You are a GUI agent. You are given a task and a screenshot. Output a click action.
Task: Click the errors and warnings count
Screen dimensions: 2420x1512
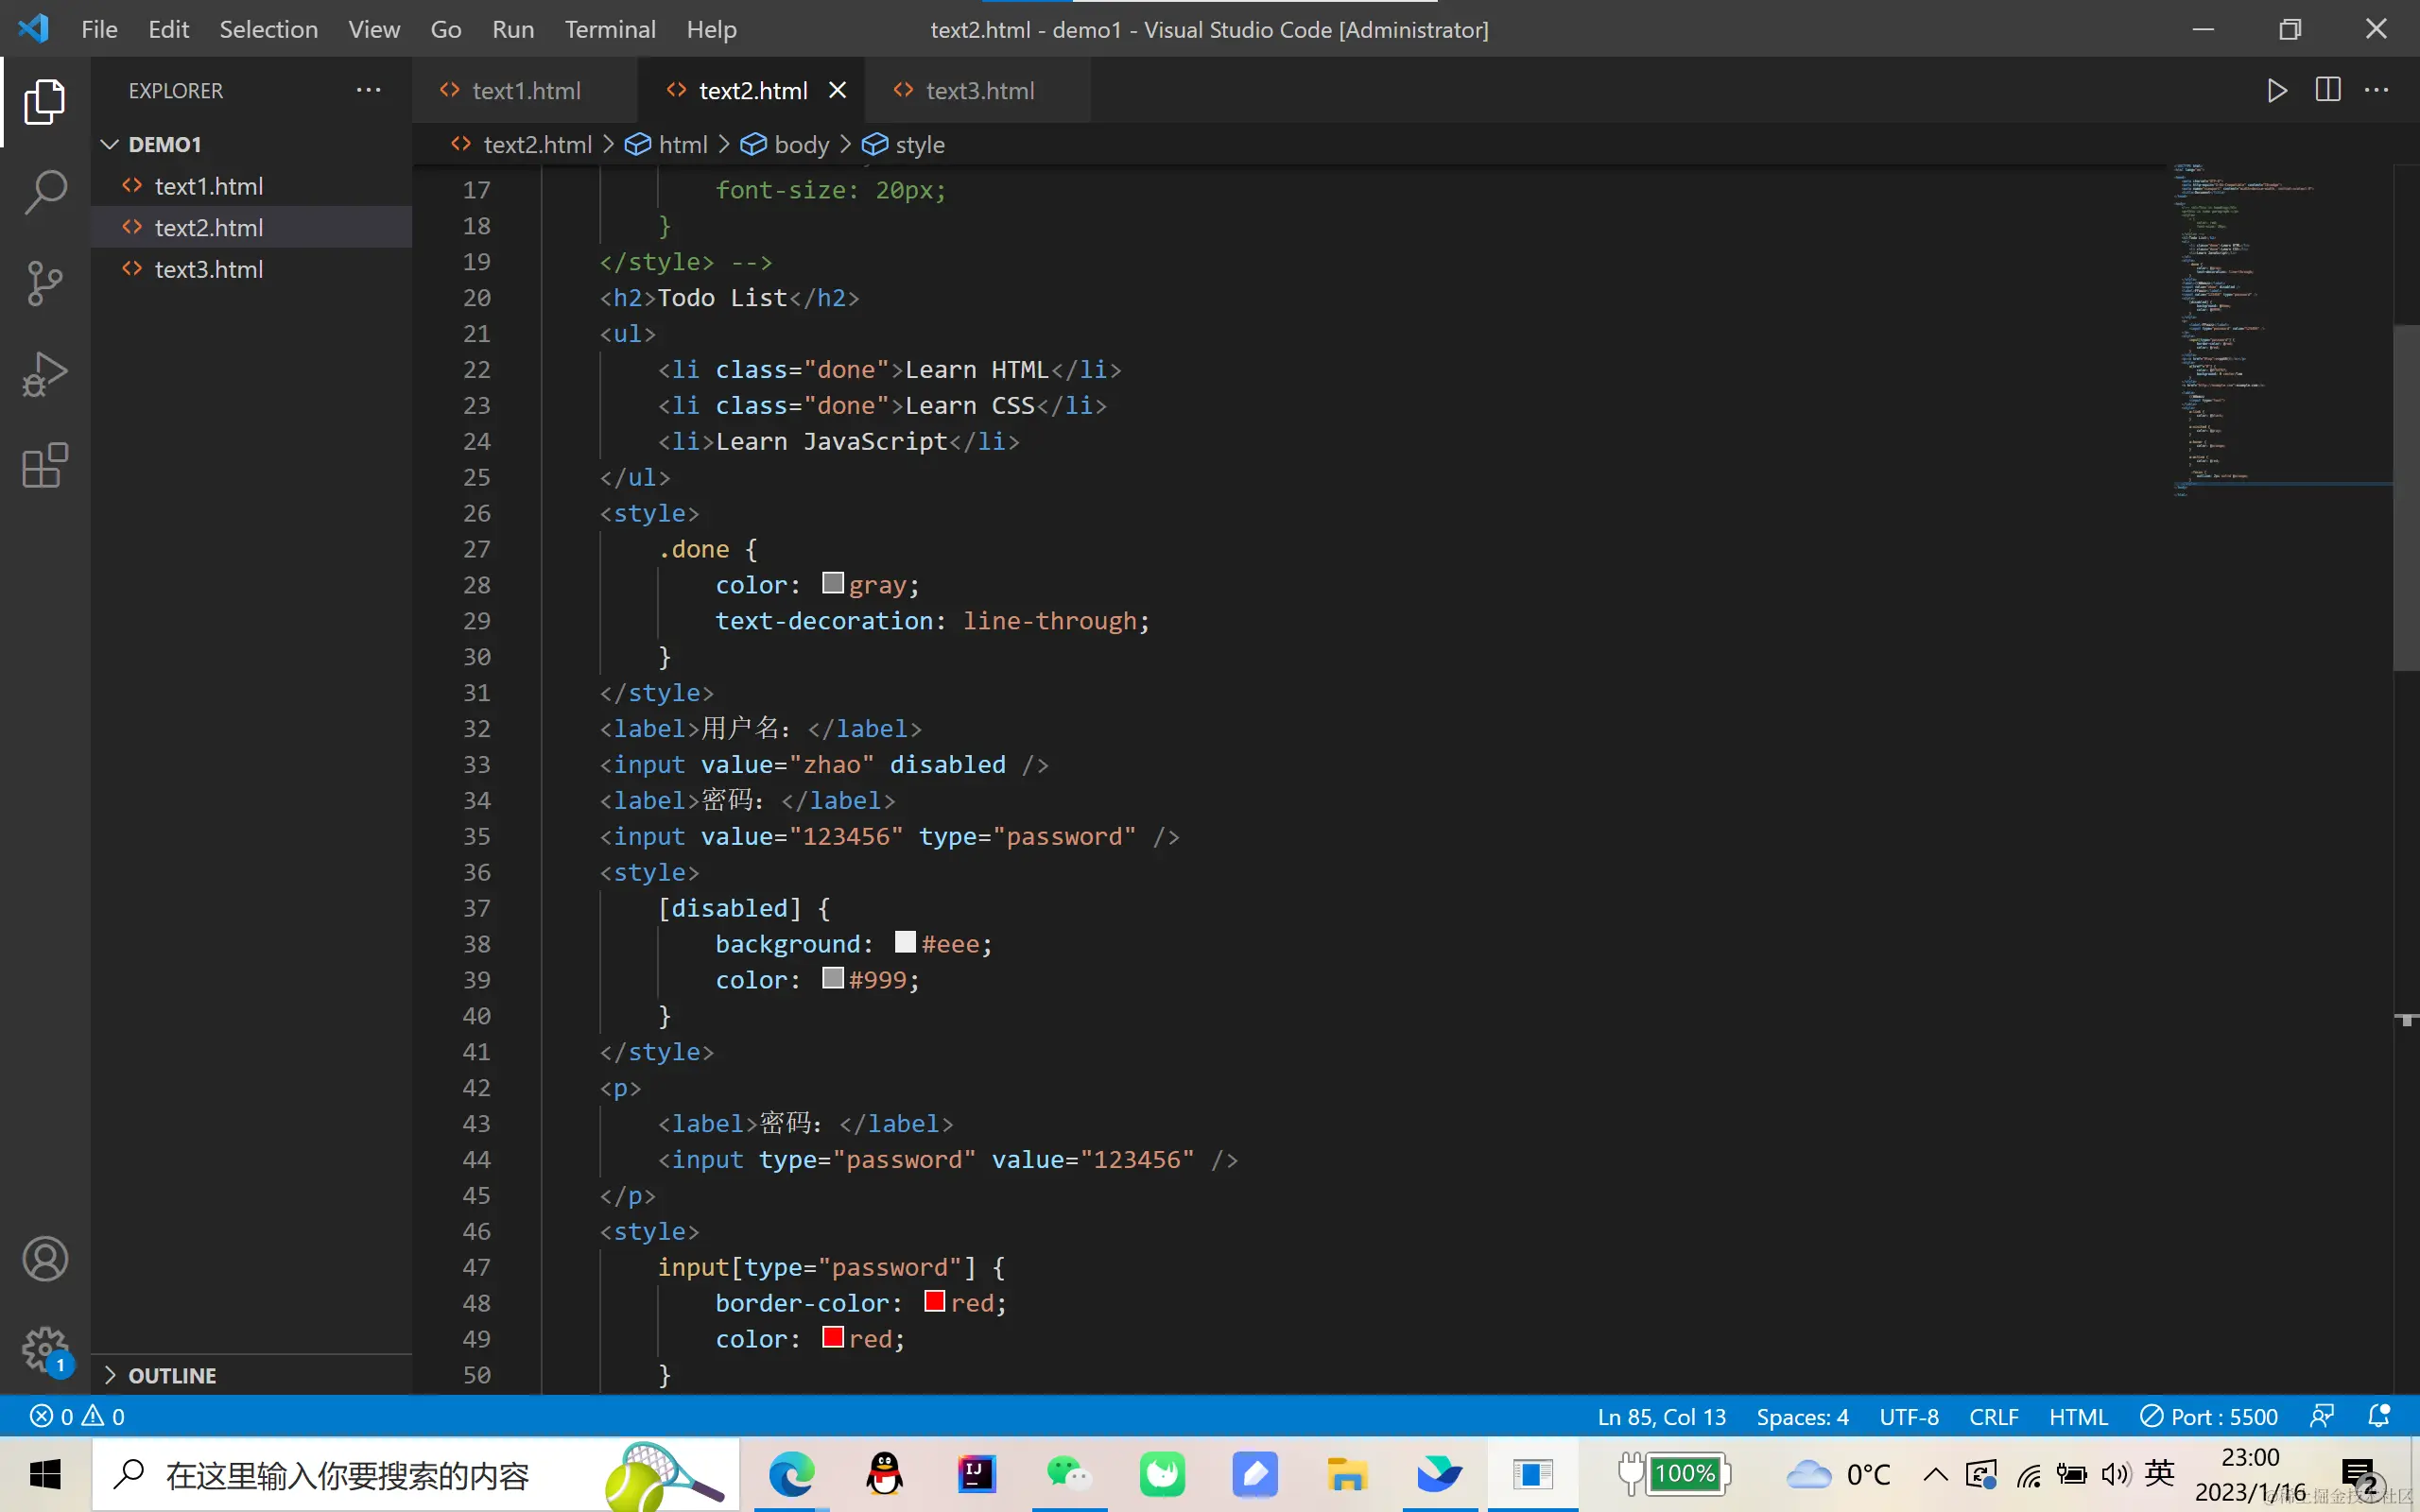pyautogui.click(x=78, y=1416)
